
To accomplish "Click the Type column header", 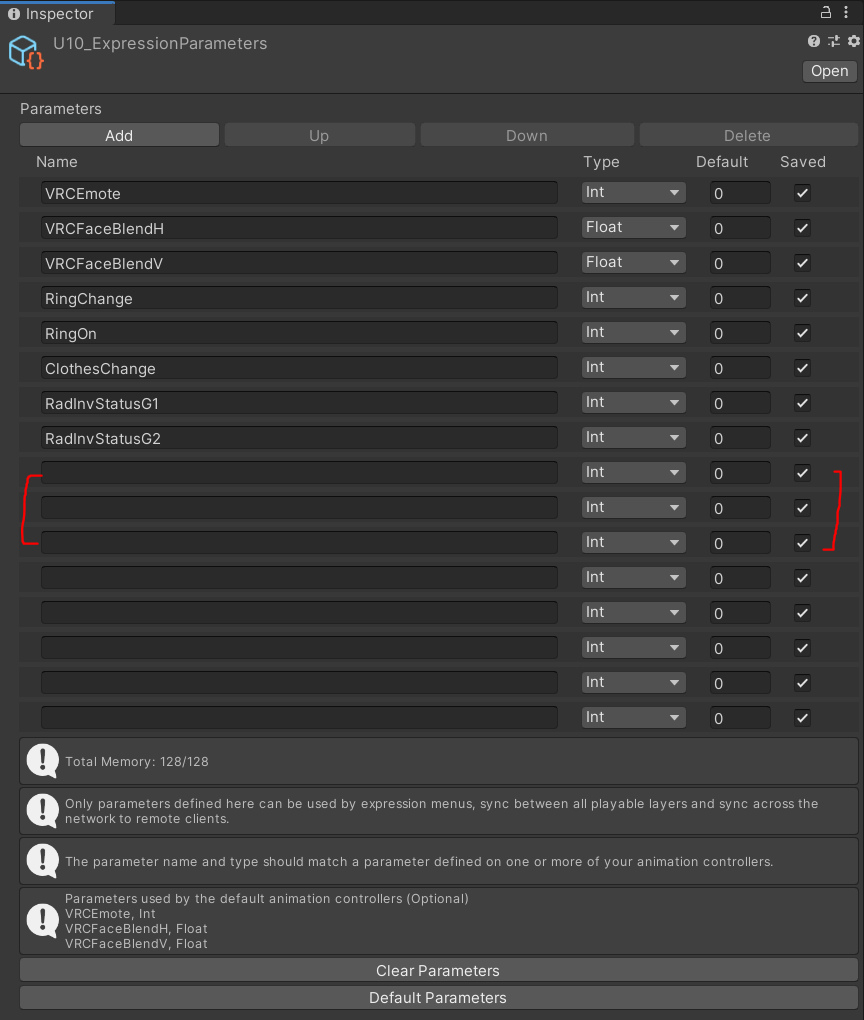I will click(x=601, y=162).
